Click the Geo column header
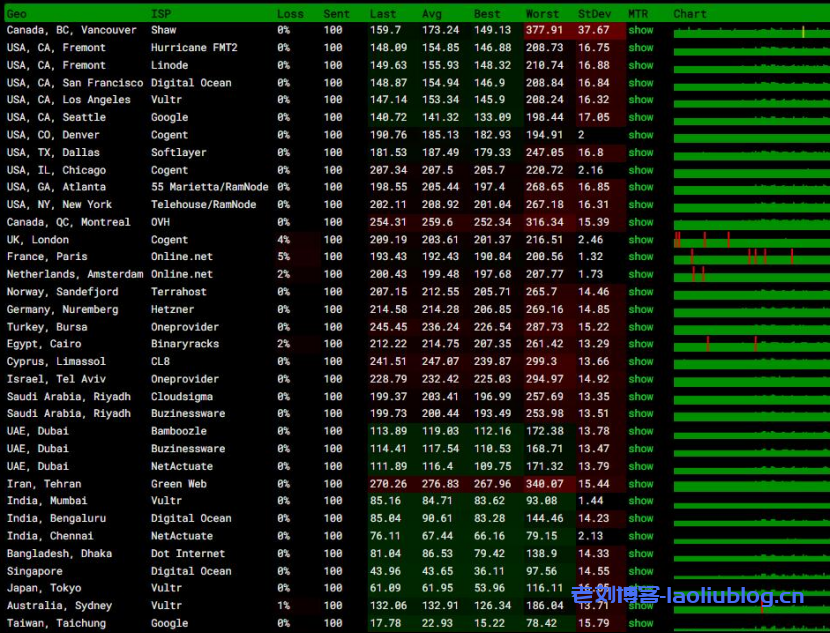Viewport: 830px width, 633px height. click(17, 14)
